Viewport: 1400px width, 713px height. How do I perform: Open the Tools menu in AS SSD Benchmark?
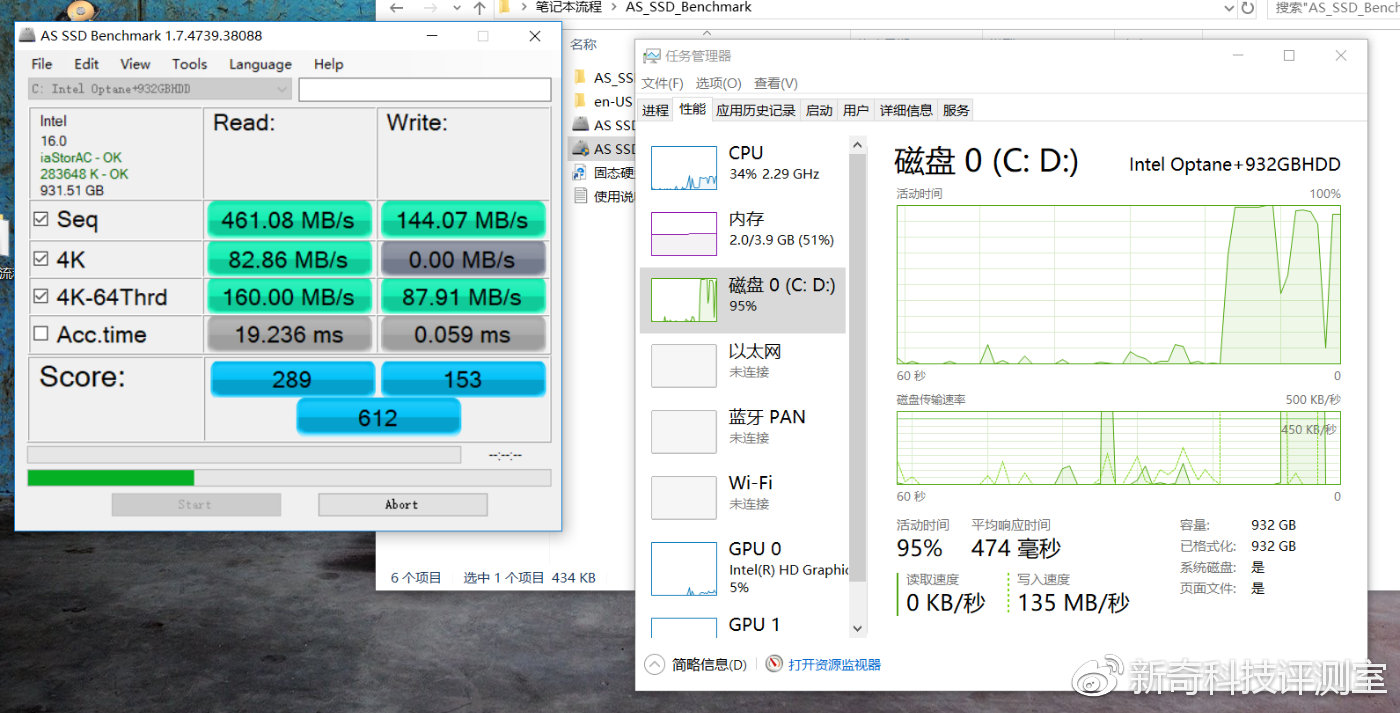pos(189,64)
